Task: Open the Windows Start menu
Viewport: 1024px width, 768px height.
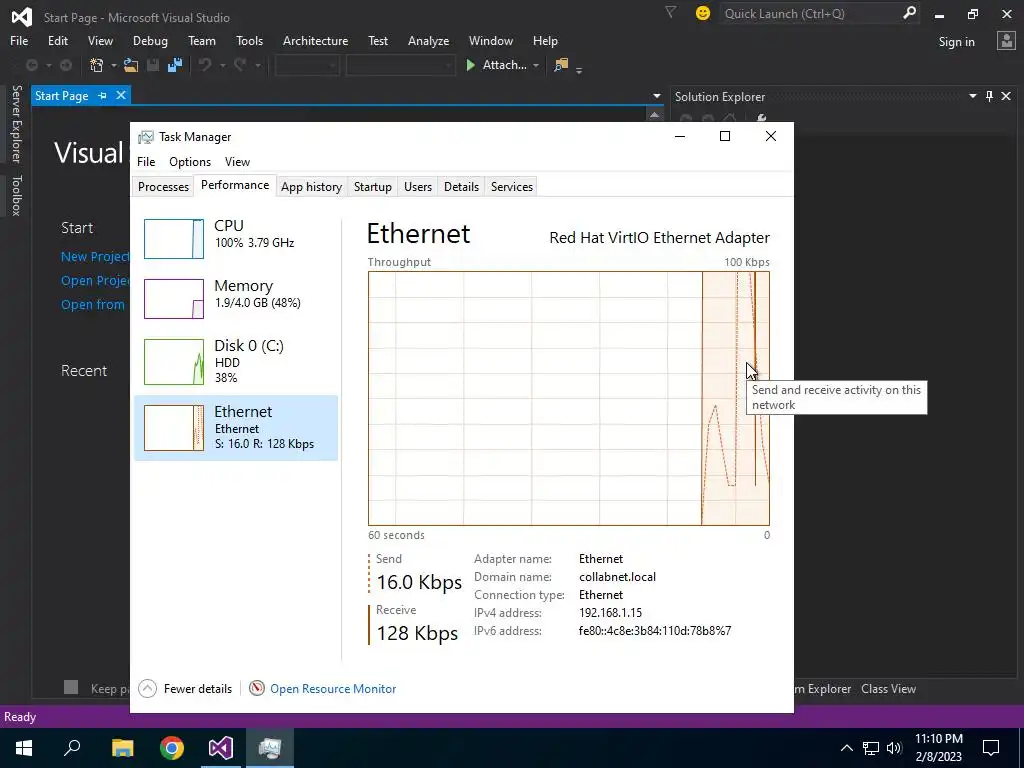Action: 24,748
